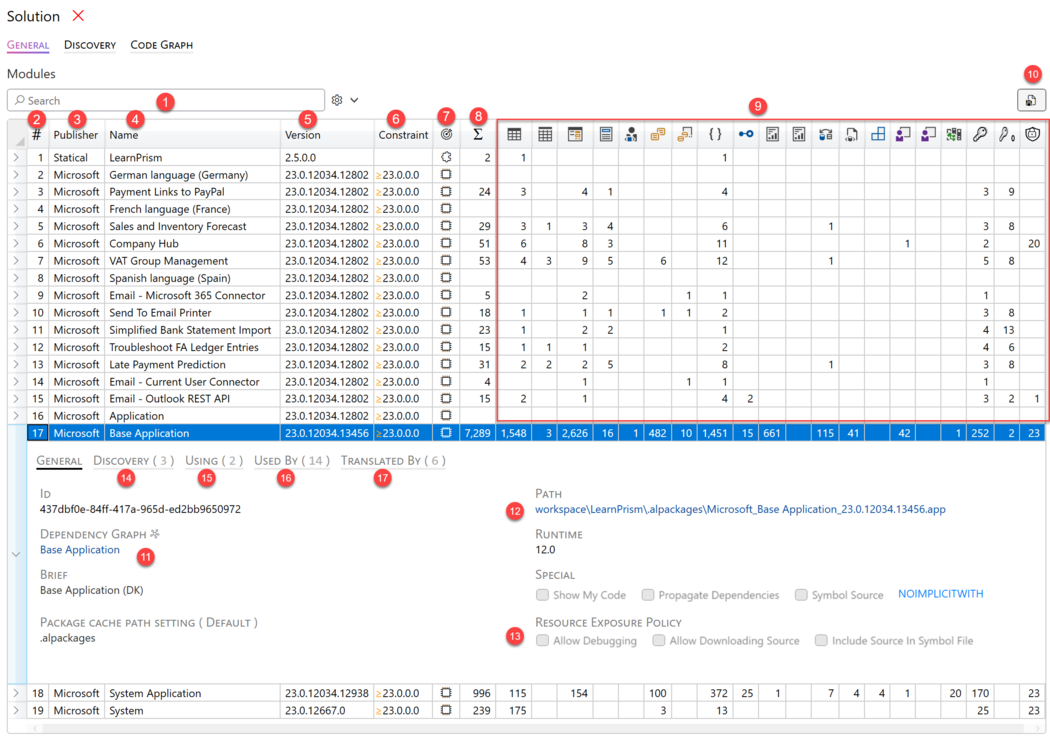Click the curly braces codeunit column icon

point(715,135)
